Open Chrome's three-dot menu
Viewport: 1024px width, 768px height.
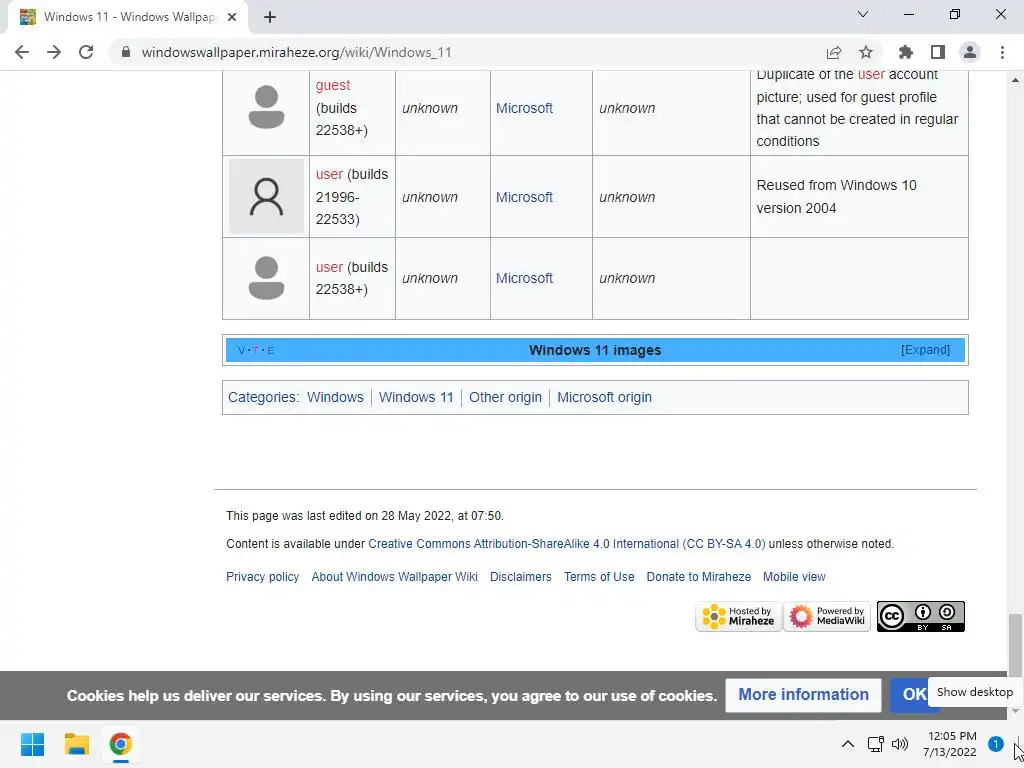1002,52
